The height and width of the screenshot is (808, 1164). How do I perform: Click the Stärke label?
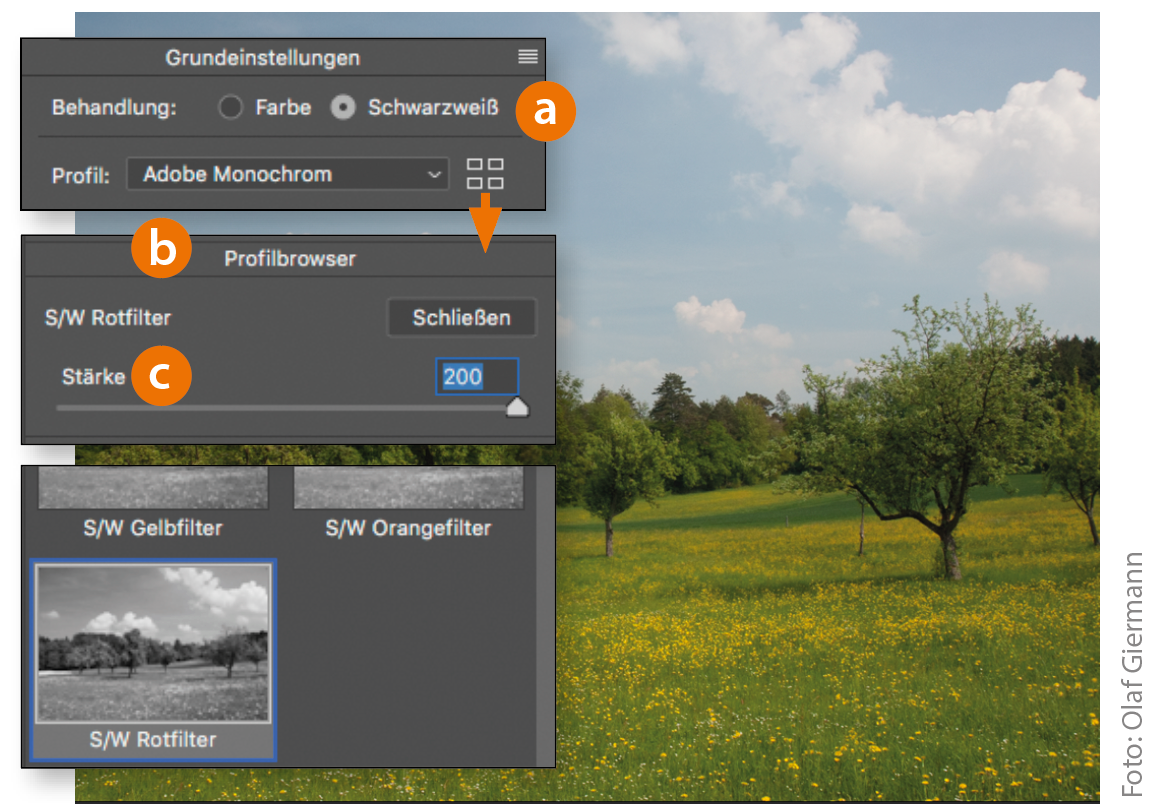tap(94, 377)
